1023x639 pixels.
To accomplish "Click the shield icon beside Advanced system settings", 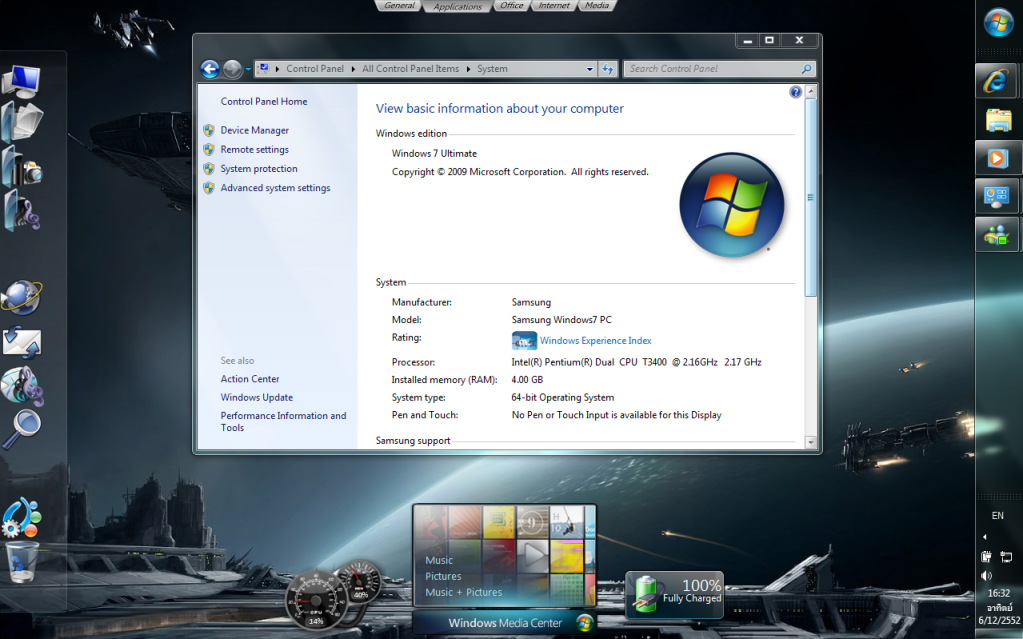I will [x=209, y=188].
